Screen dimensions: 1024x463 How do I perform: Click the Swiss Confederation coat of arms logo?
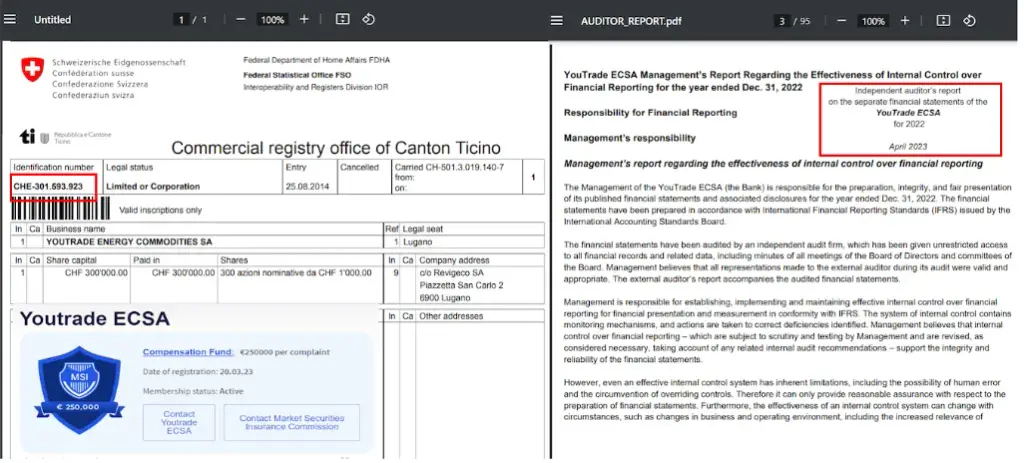click(x=33, y=69)
